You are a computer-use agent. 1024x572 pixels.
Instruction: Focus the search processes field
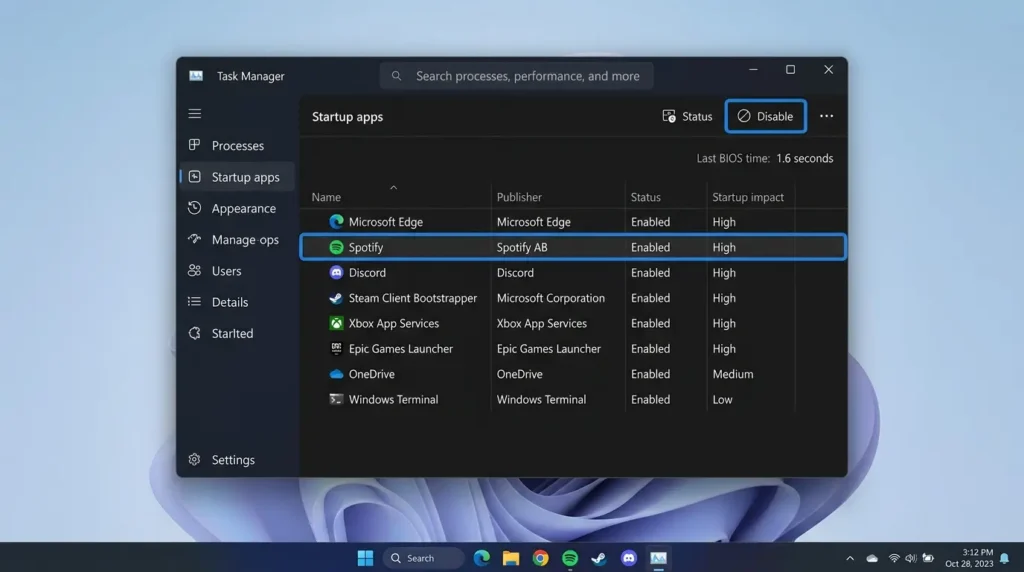click(517, 76)
